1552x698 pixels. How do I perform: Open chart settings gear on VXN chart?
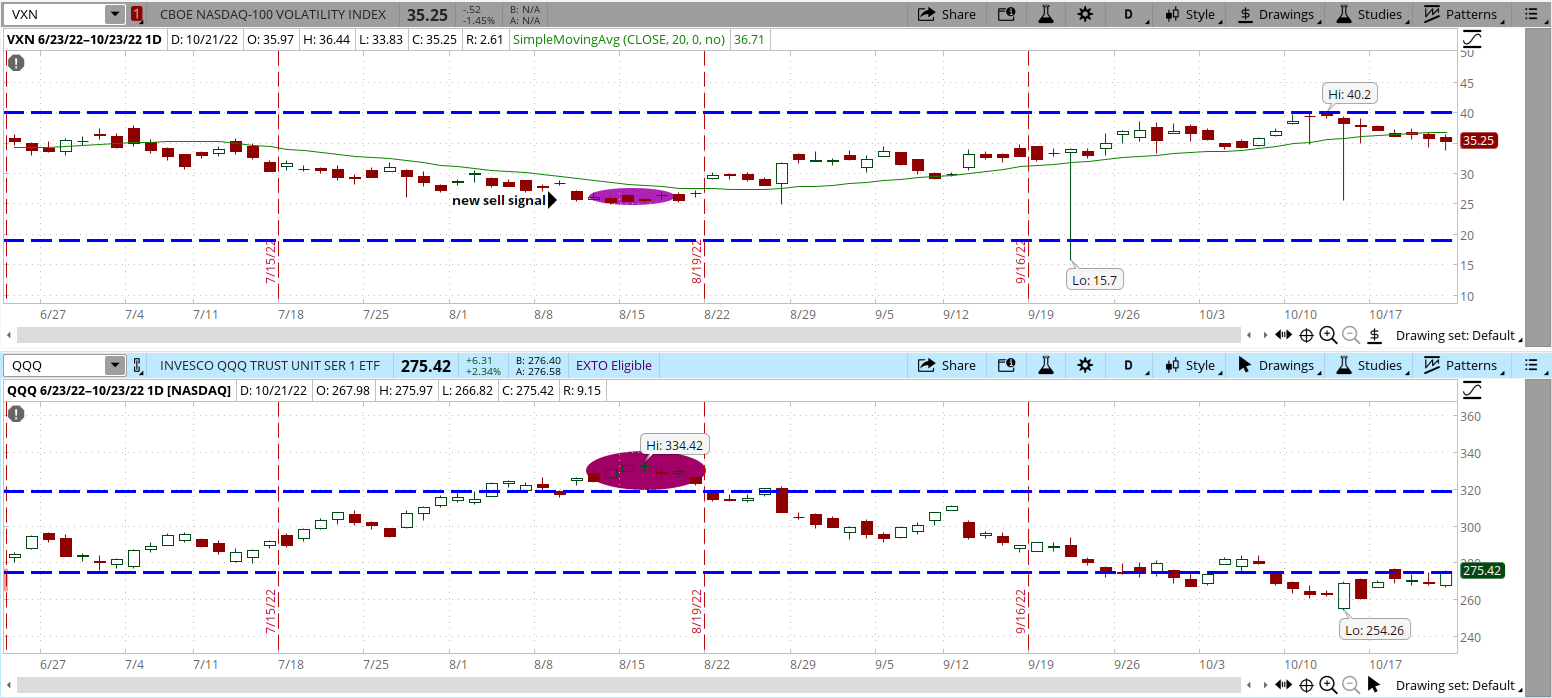(x=1085, y=14)
